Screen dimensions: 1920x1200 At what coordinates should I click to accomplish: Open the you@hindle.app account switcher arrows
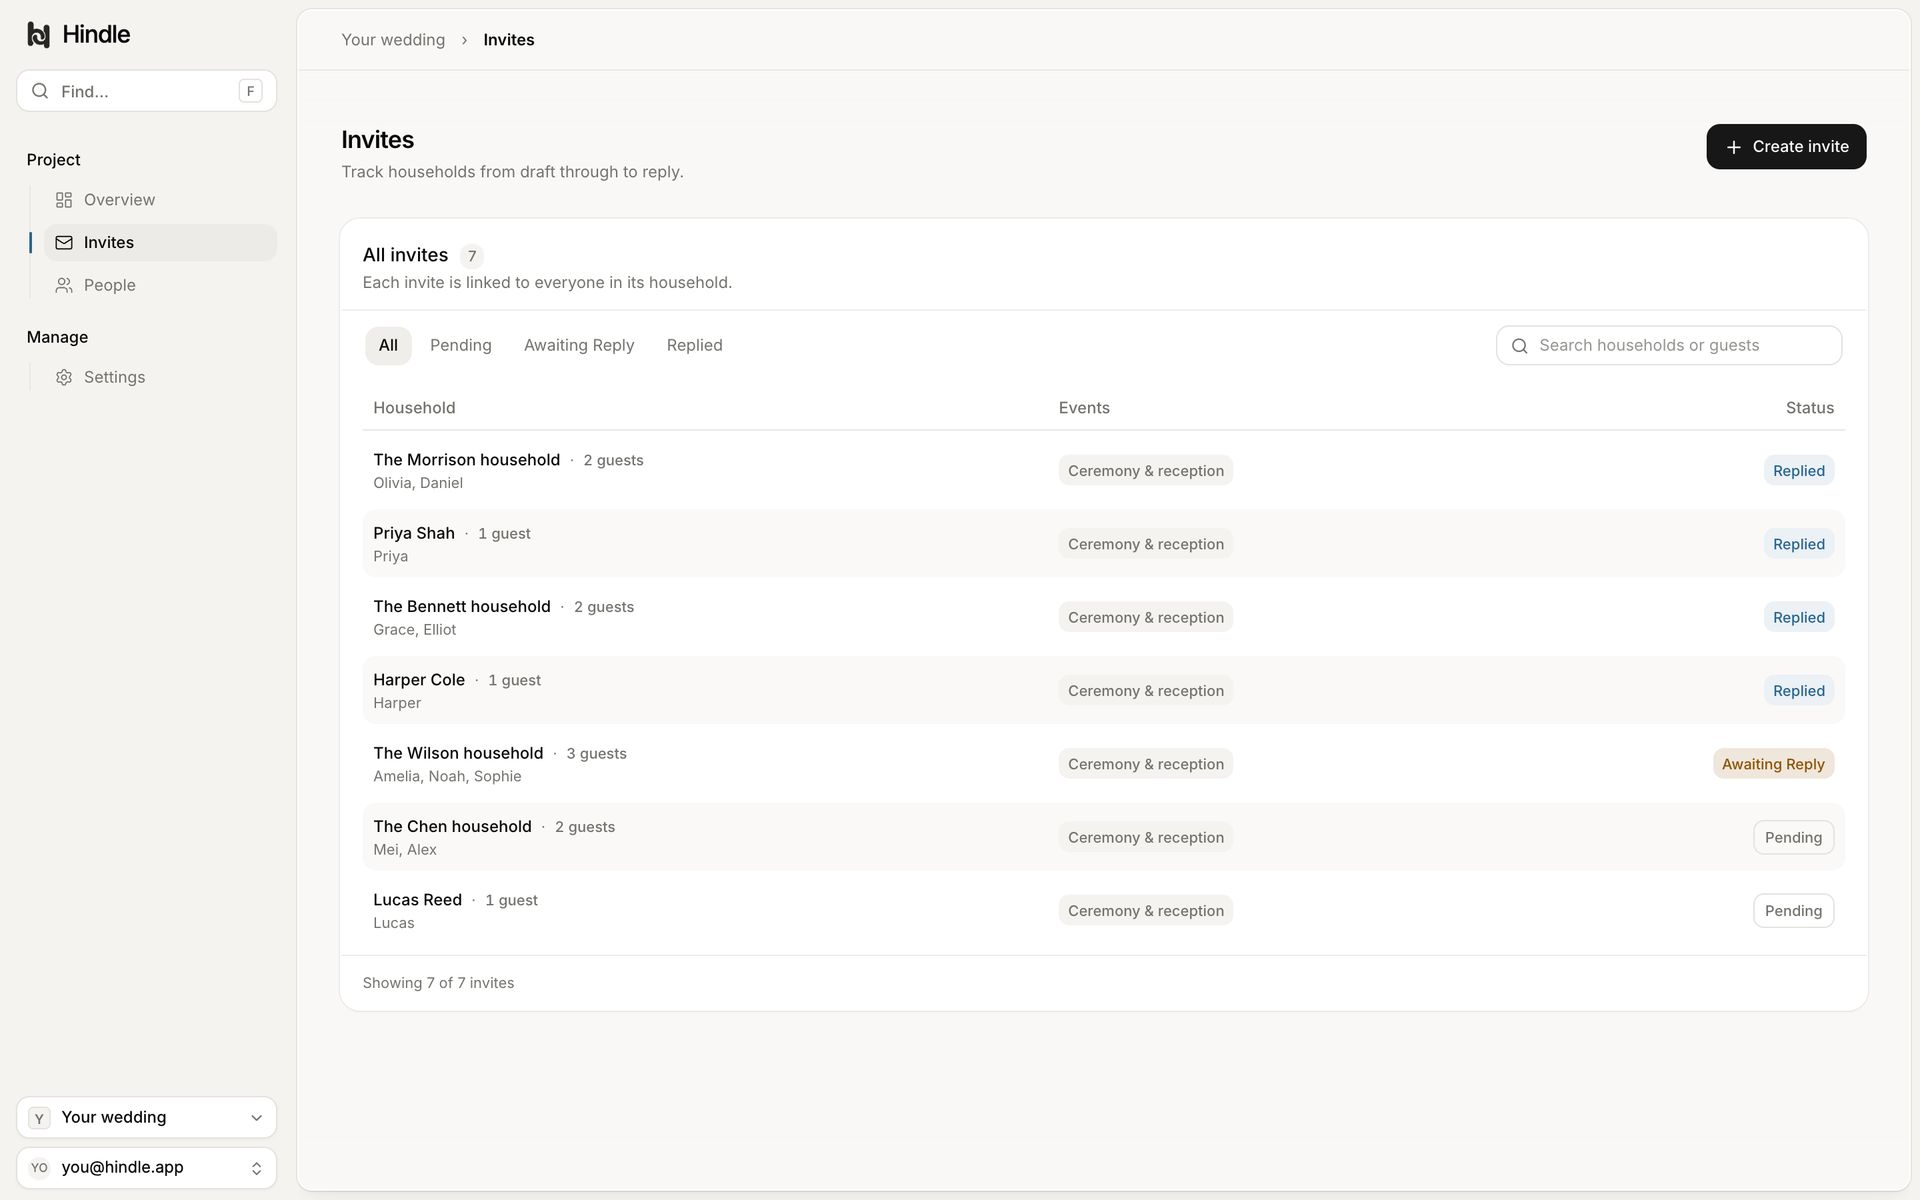[x=256, y=1168]
